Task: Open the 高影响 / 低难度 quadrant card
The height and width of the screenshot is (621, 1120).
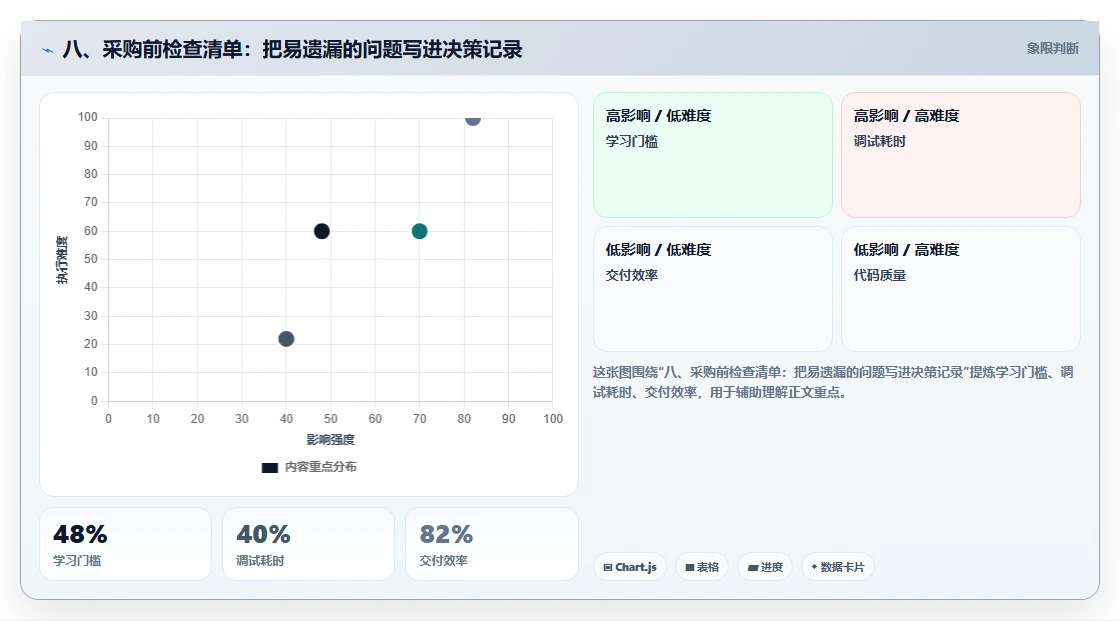Action: click(713, 154)
